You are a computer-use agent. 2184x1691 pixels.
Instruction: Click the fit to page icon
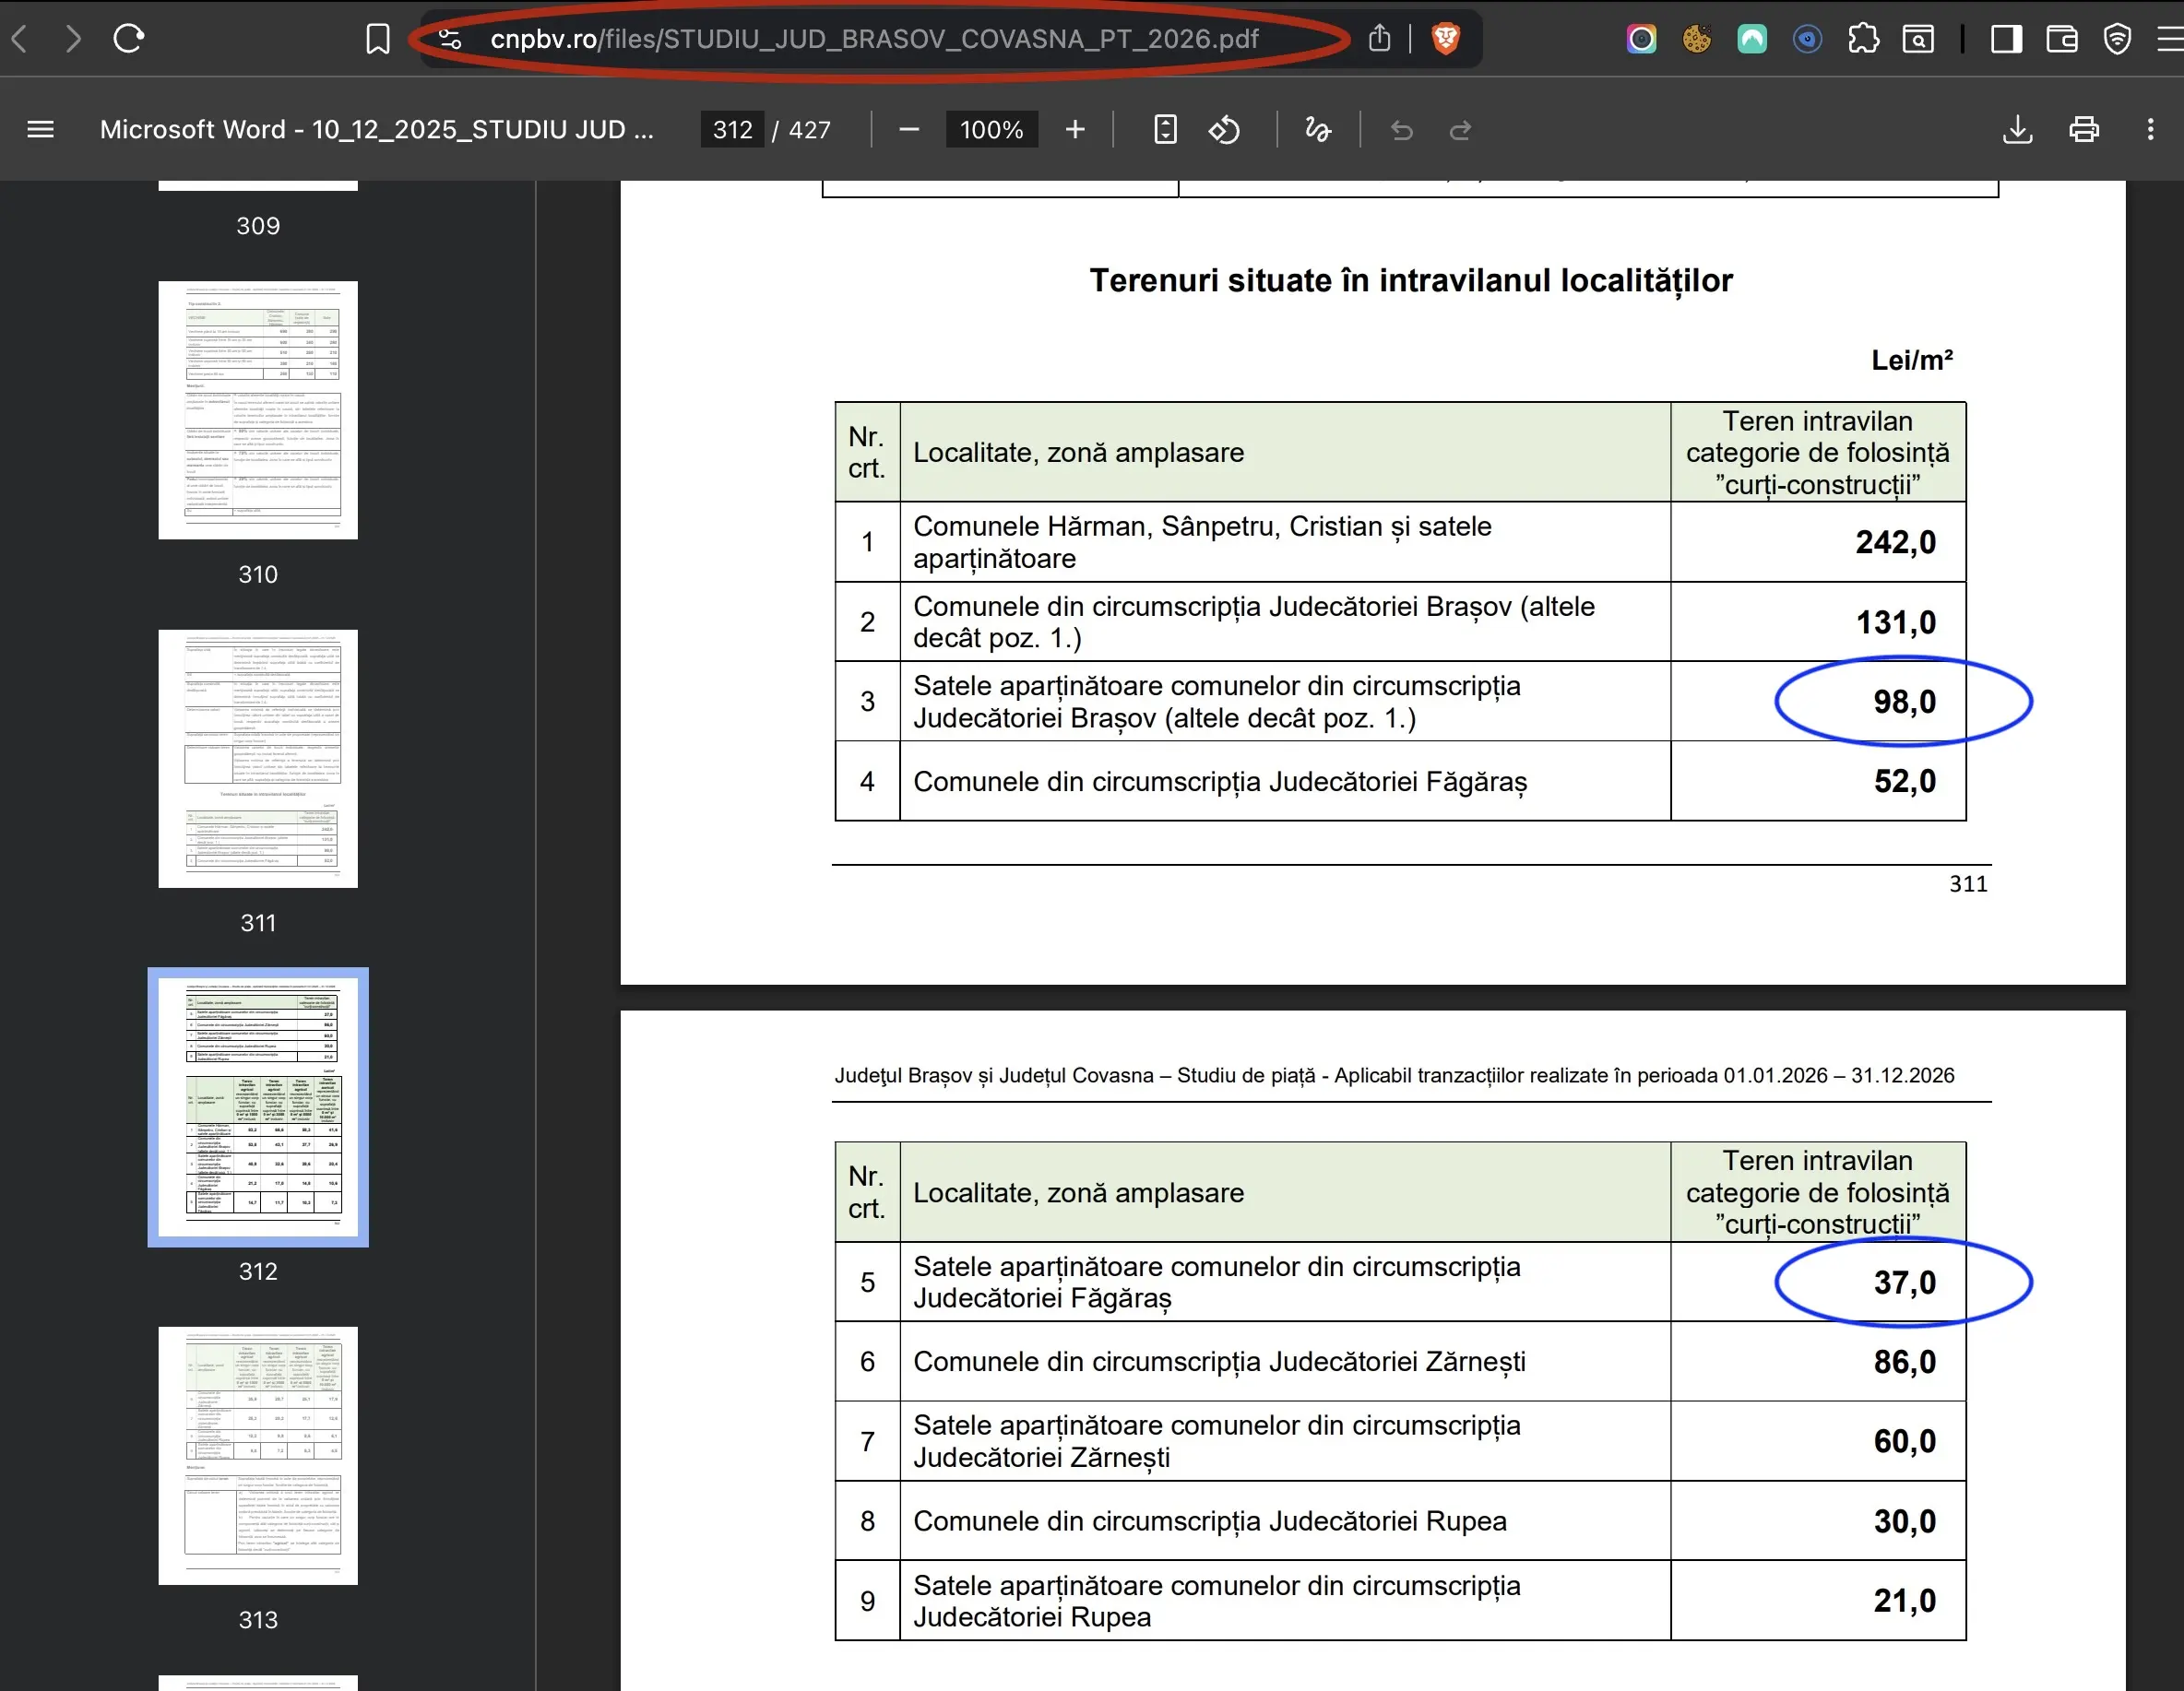pyautogui.click(x=1165, y=130)
